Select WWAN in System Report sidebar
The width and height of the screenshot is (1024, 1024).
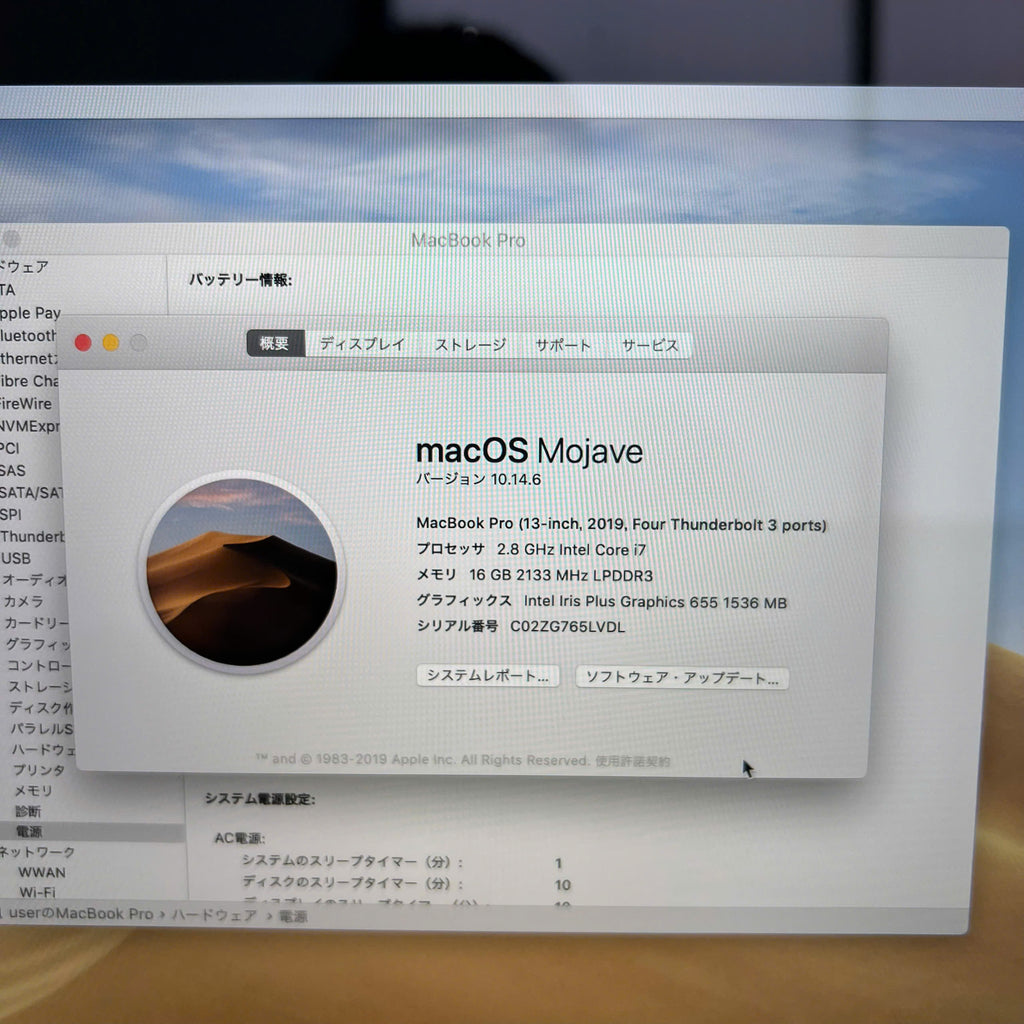pyautogui.click(x=42, y=872)
